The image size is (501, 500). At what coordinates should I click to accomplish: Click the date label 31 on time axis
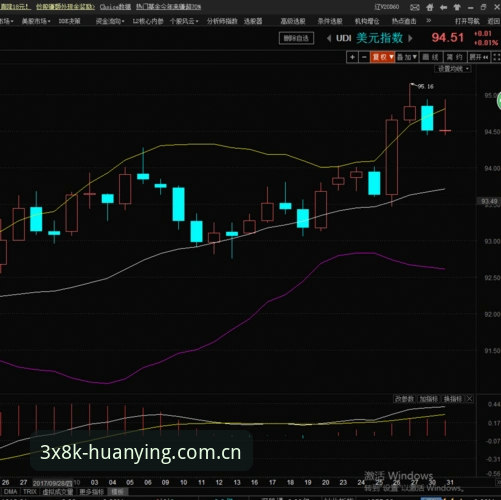tap(450, 482)
